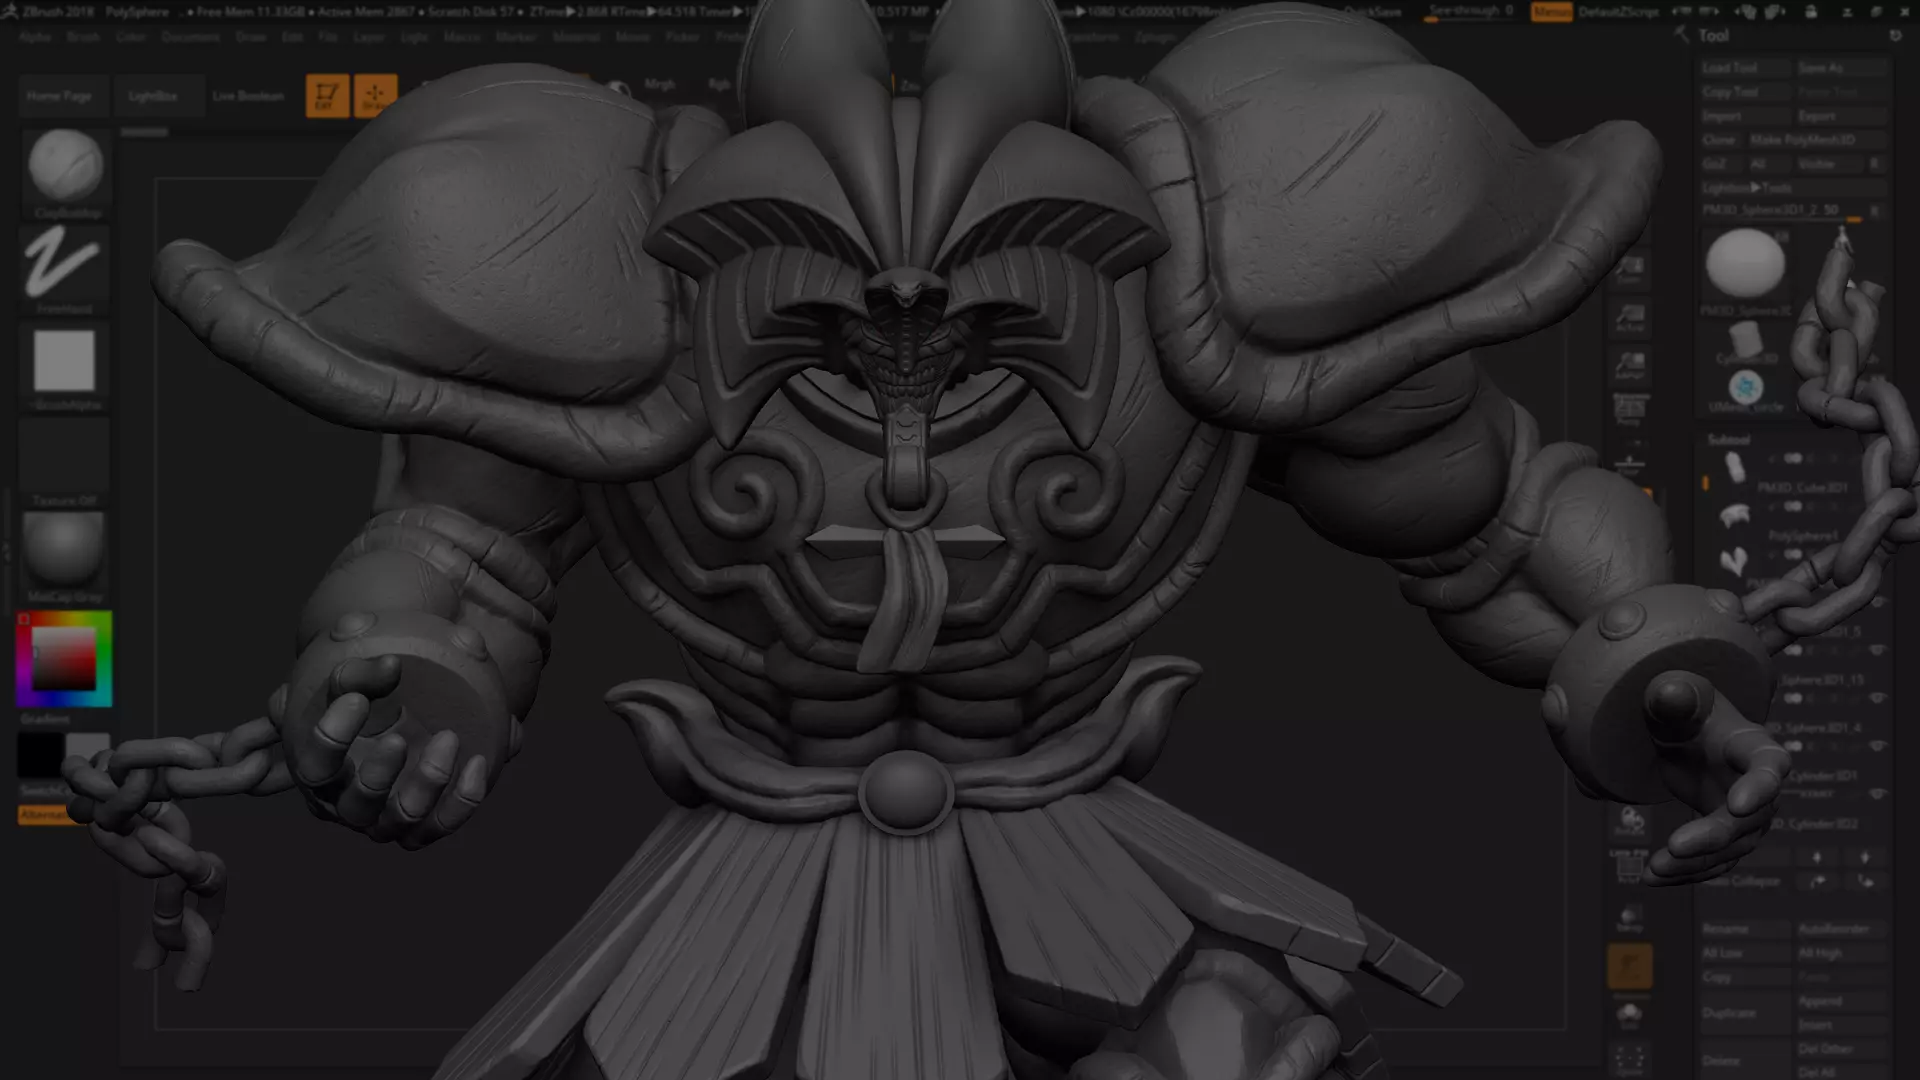Image resolution: width=1920 pixels, height=1080 pixels.
Task: Click the Xpose icon
Action: [x=1630, y=1059]
